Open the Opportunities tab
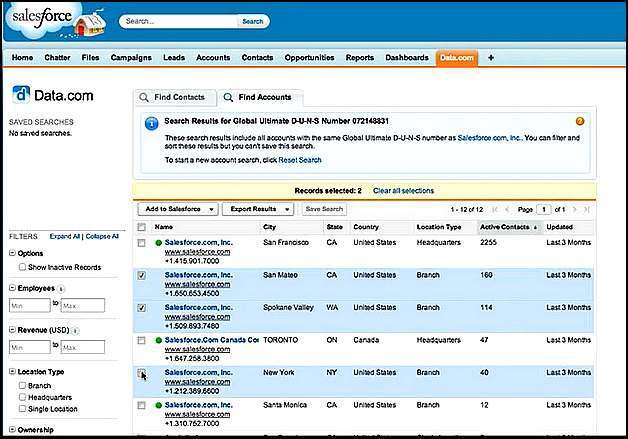 309,58
